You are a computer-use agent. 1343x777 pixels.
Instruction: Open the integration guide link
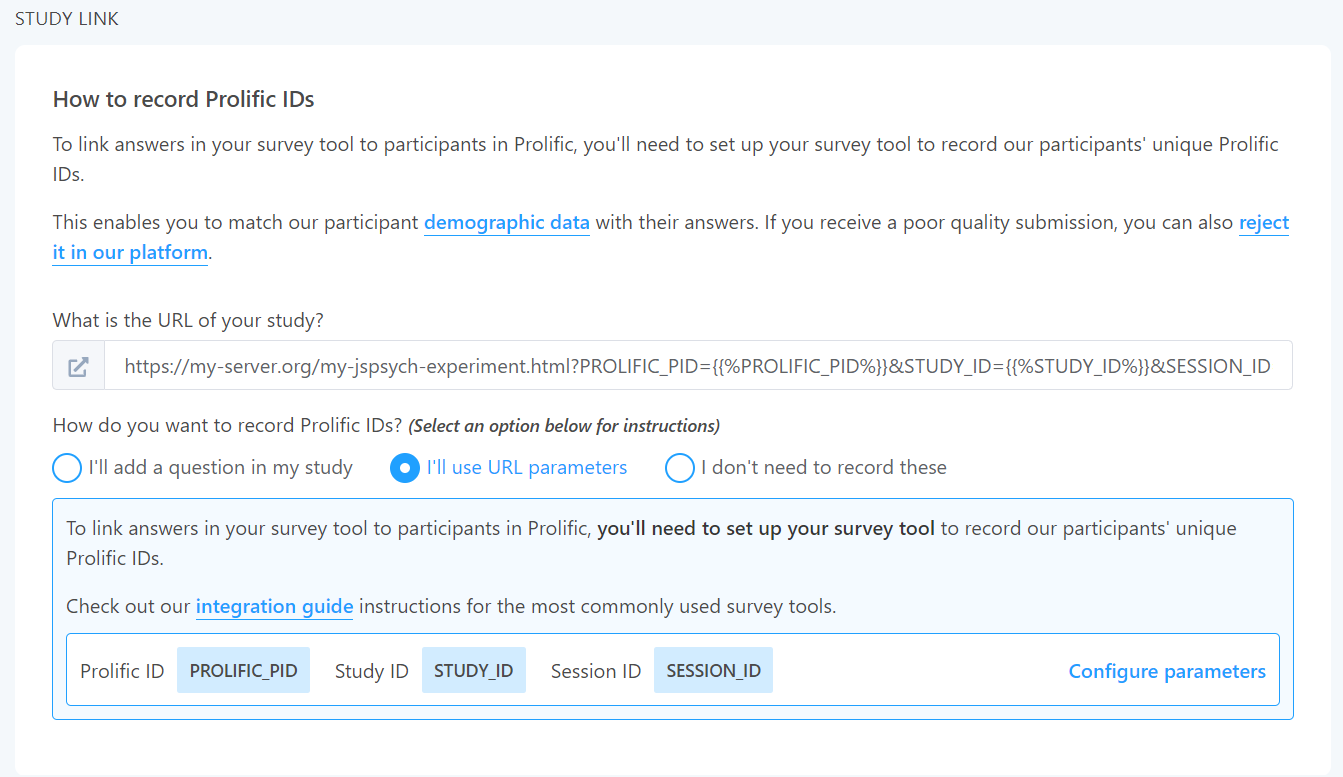point(274,606)
